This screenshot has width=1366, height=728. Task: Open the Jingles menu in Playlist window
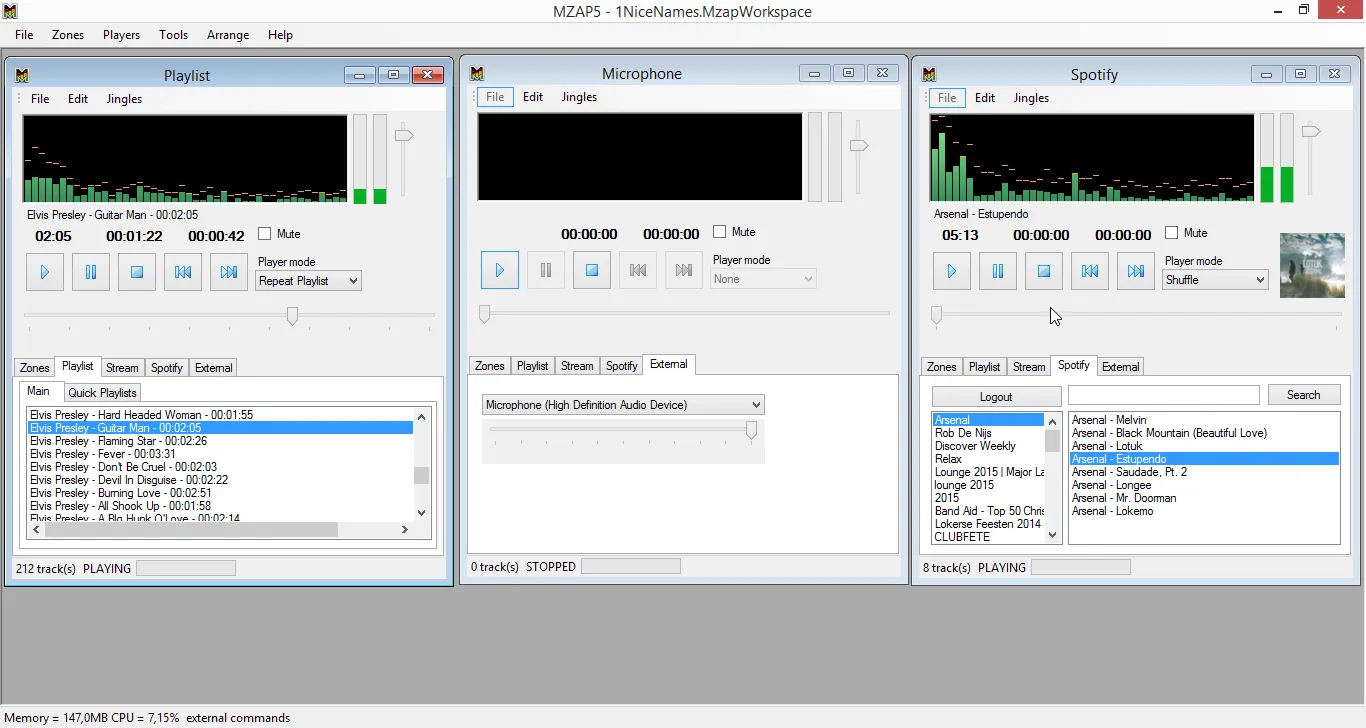click(x=124, y=99)
